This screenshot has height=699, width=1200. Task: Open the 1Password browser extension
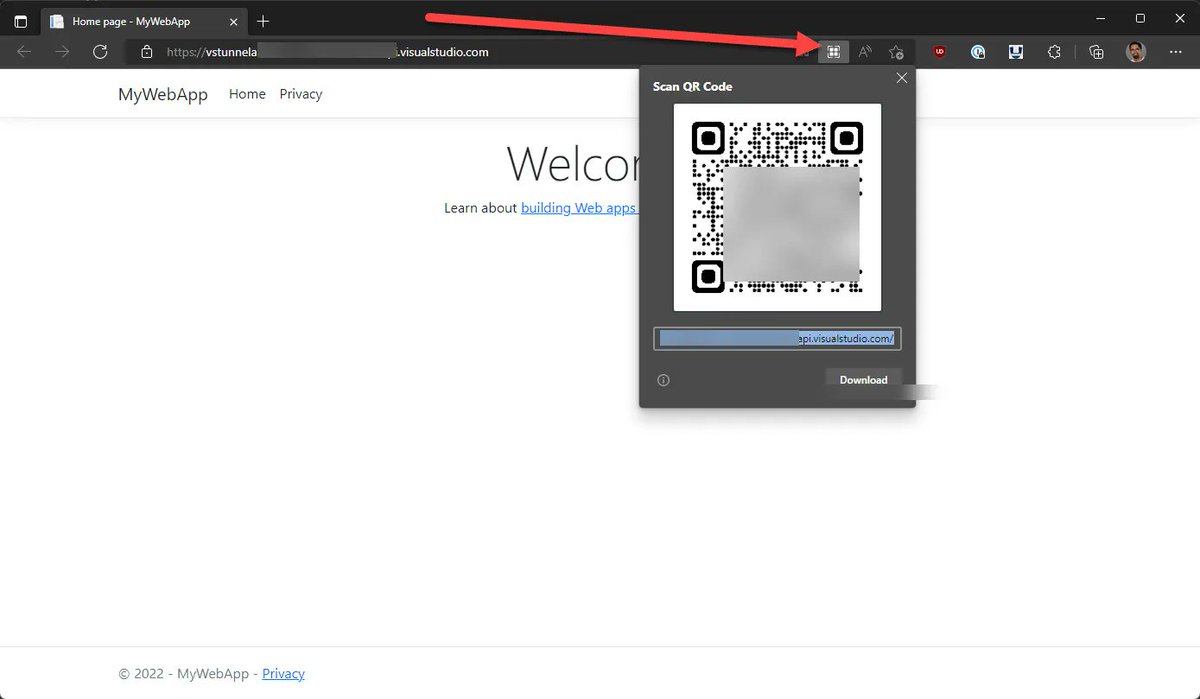978,52
